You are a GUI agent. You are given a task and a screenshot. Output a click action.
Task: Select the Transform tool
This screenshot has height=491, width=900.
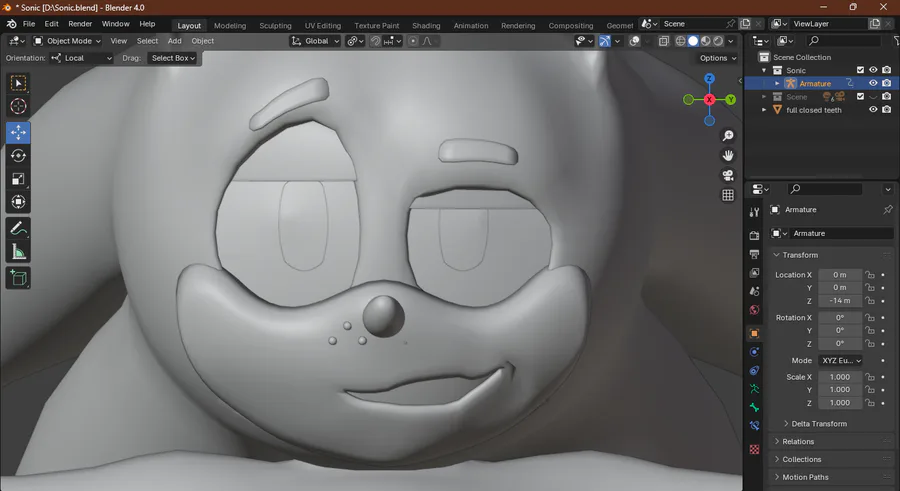tap(18, 202)
